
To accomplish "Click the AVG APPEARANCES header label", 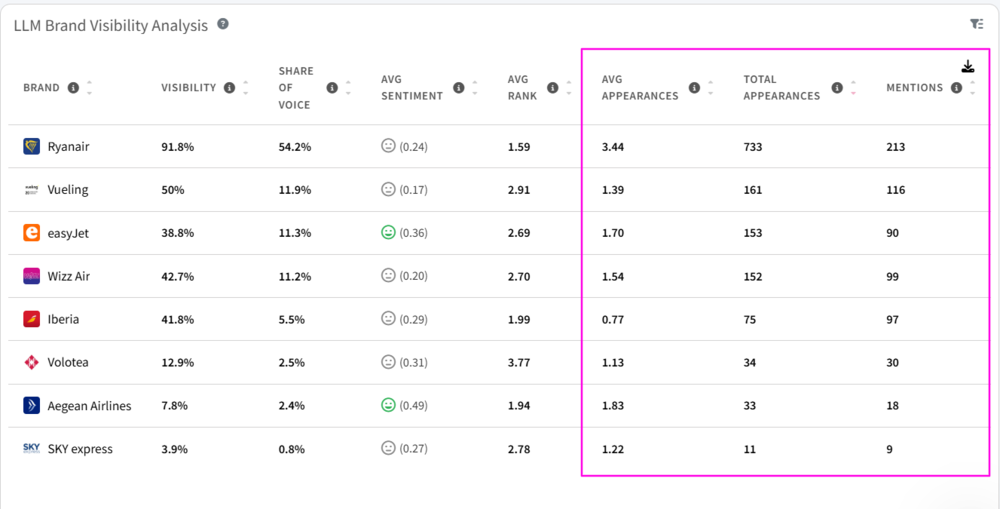I will 640,88.
